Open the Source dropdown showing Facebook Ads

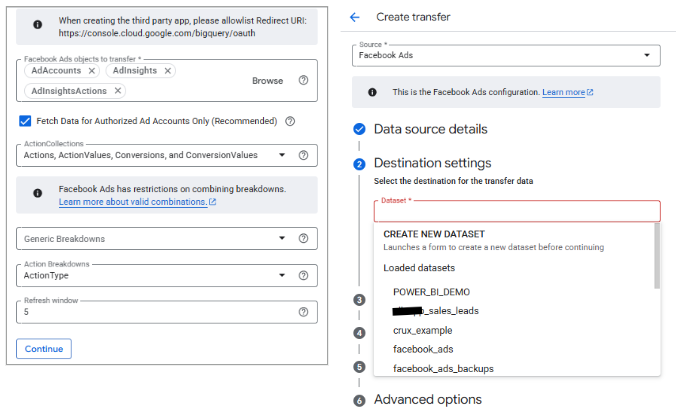tap(647, 56)
